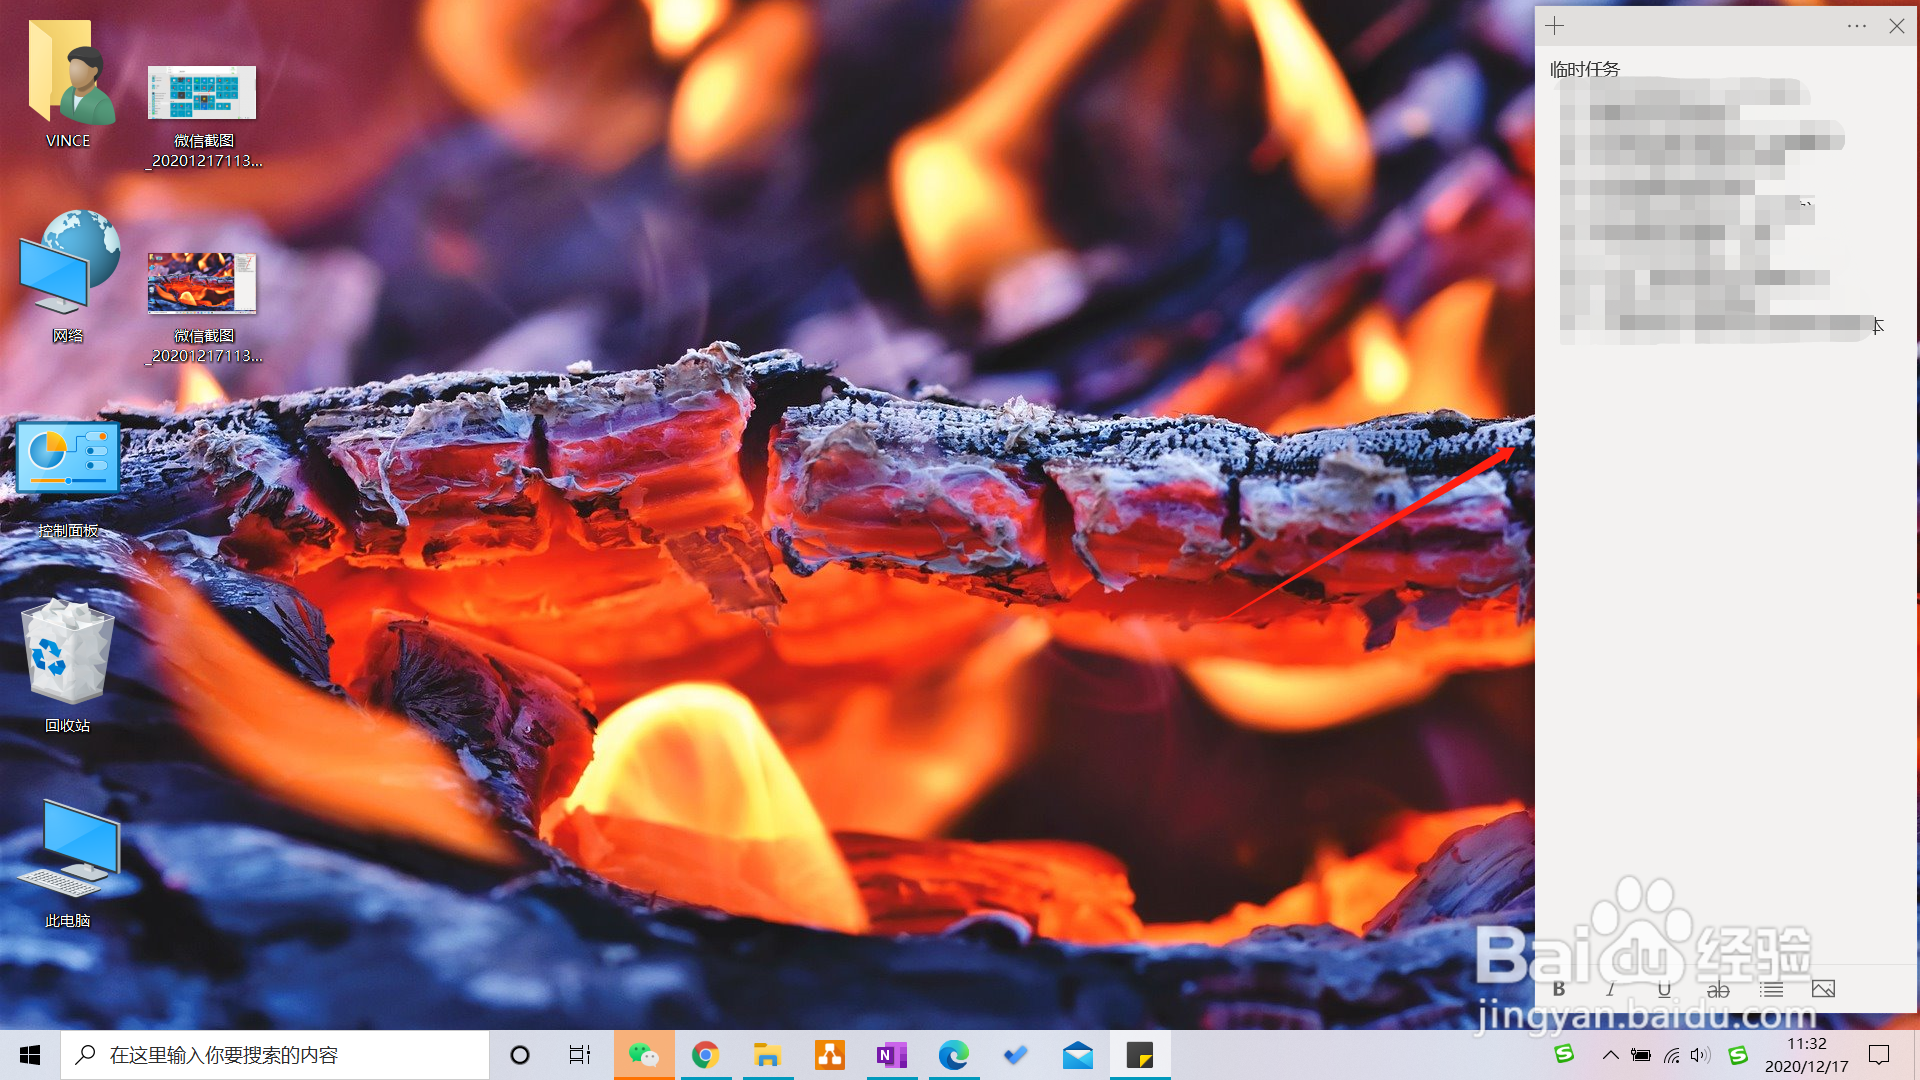This screenshot has height=1080, width=1920.
Task: Open volume control in system tray
Action: pos(1700,1055)
